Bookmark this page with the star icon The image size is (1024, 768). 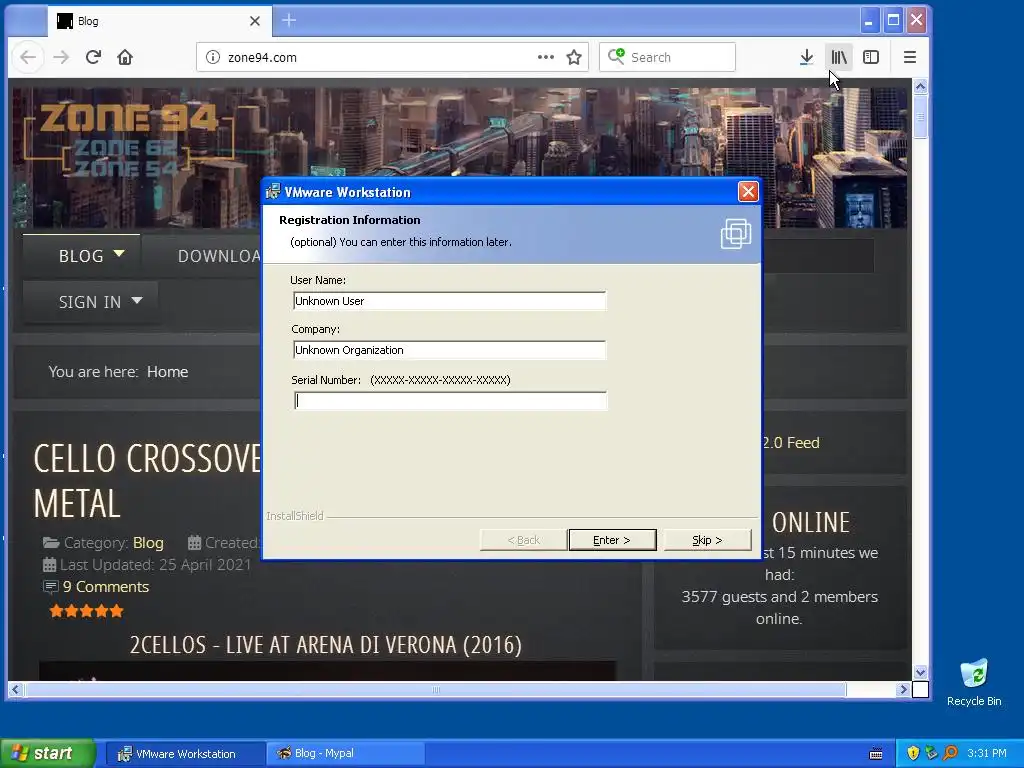(x=574, y=57)
